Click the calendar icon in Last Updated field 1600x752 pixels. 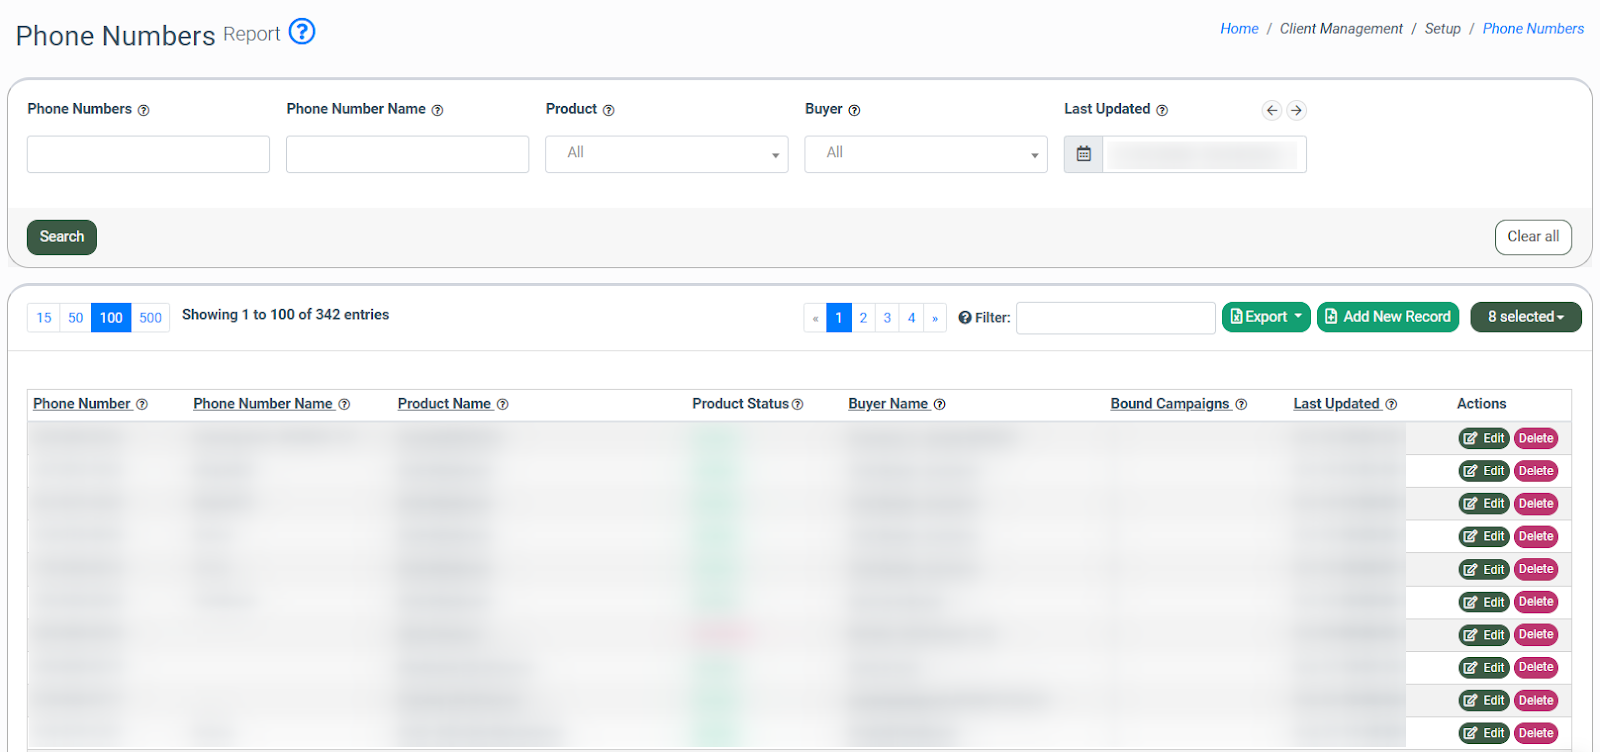[1083, 154]
